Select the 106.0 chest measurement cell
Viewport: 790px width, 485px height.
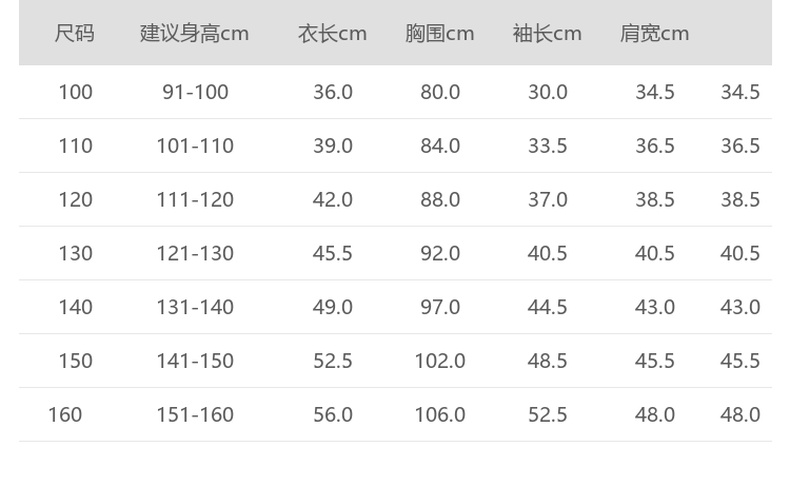440,414
